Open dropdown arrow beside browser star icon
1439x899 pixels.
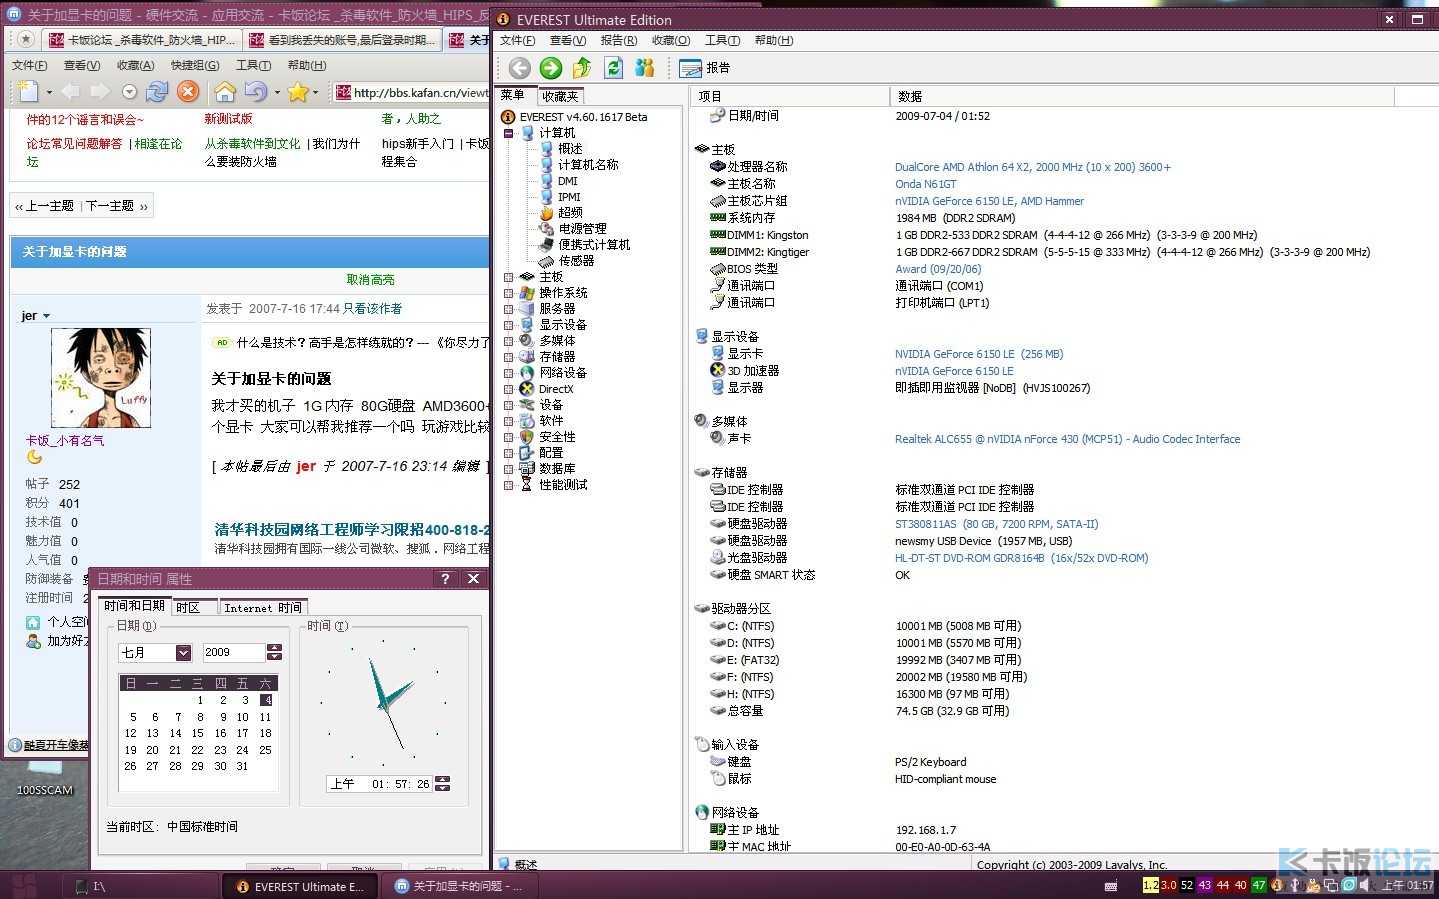tap(315, 93)
